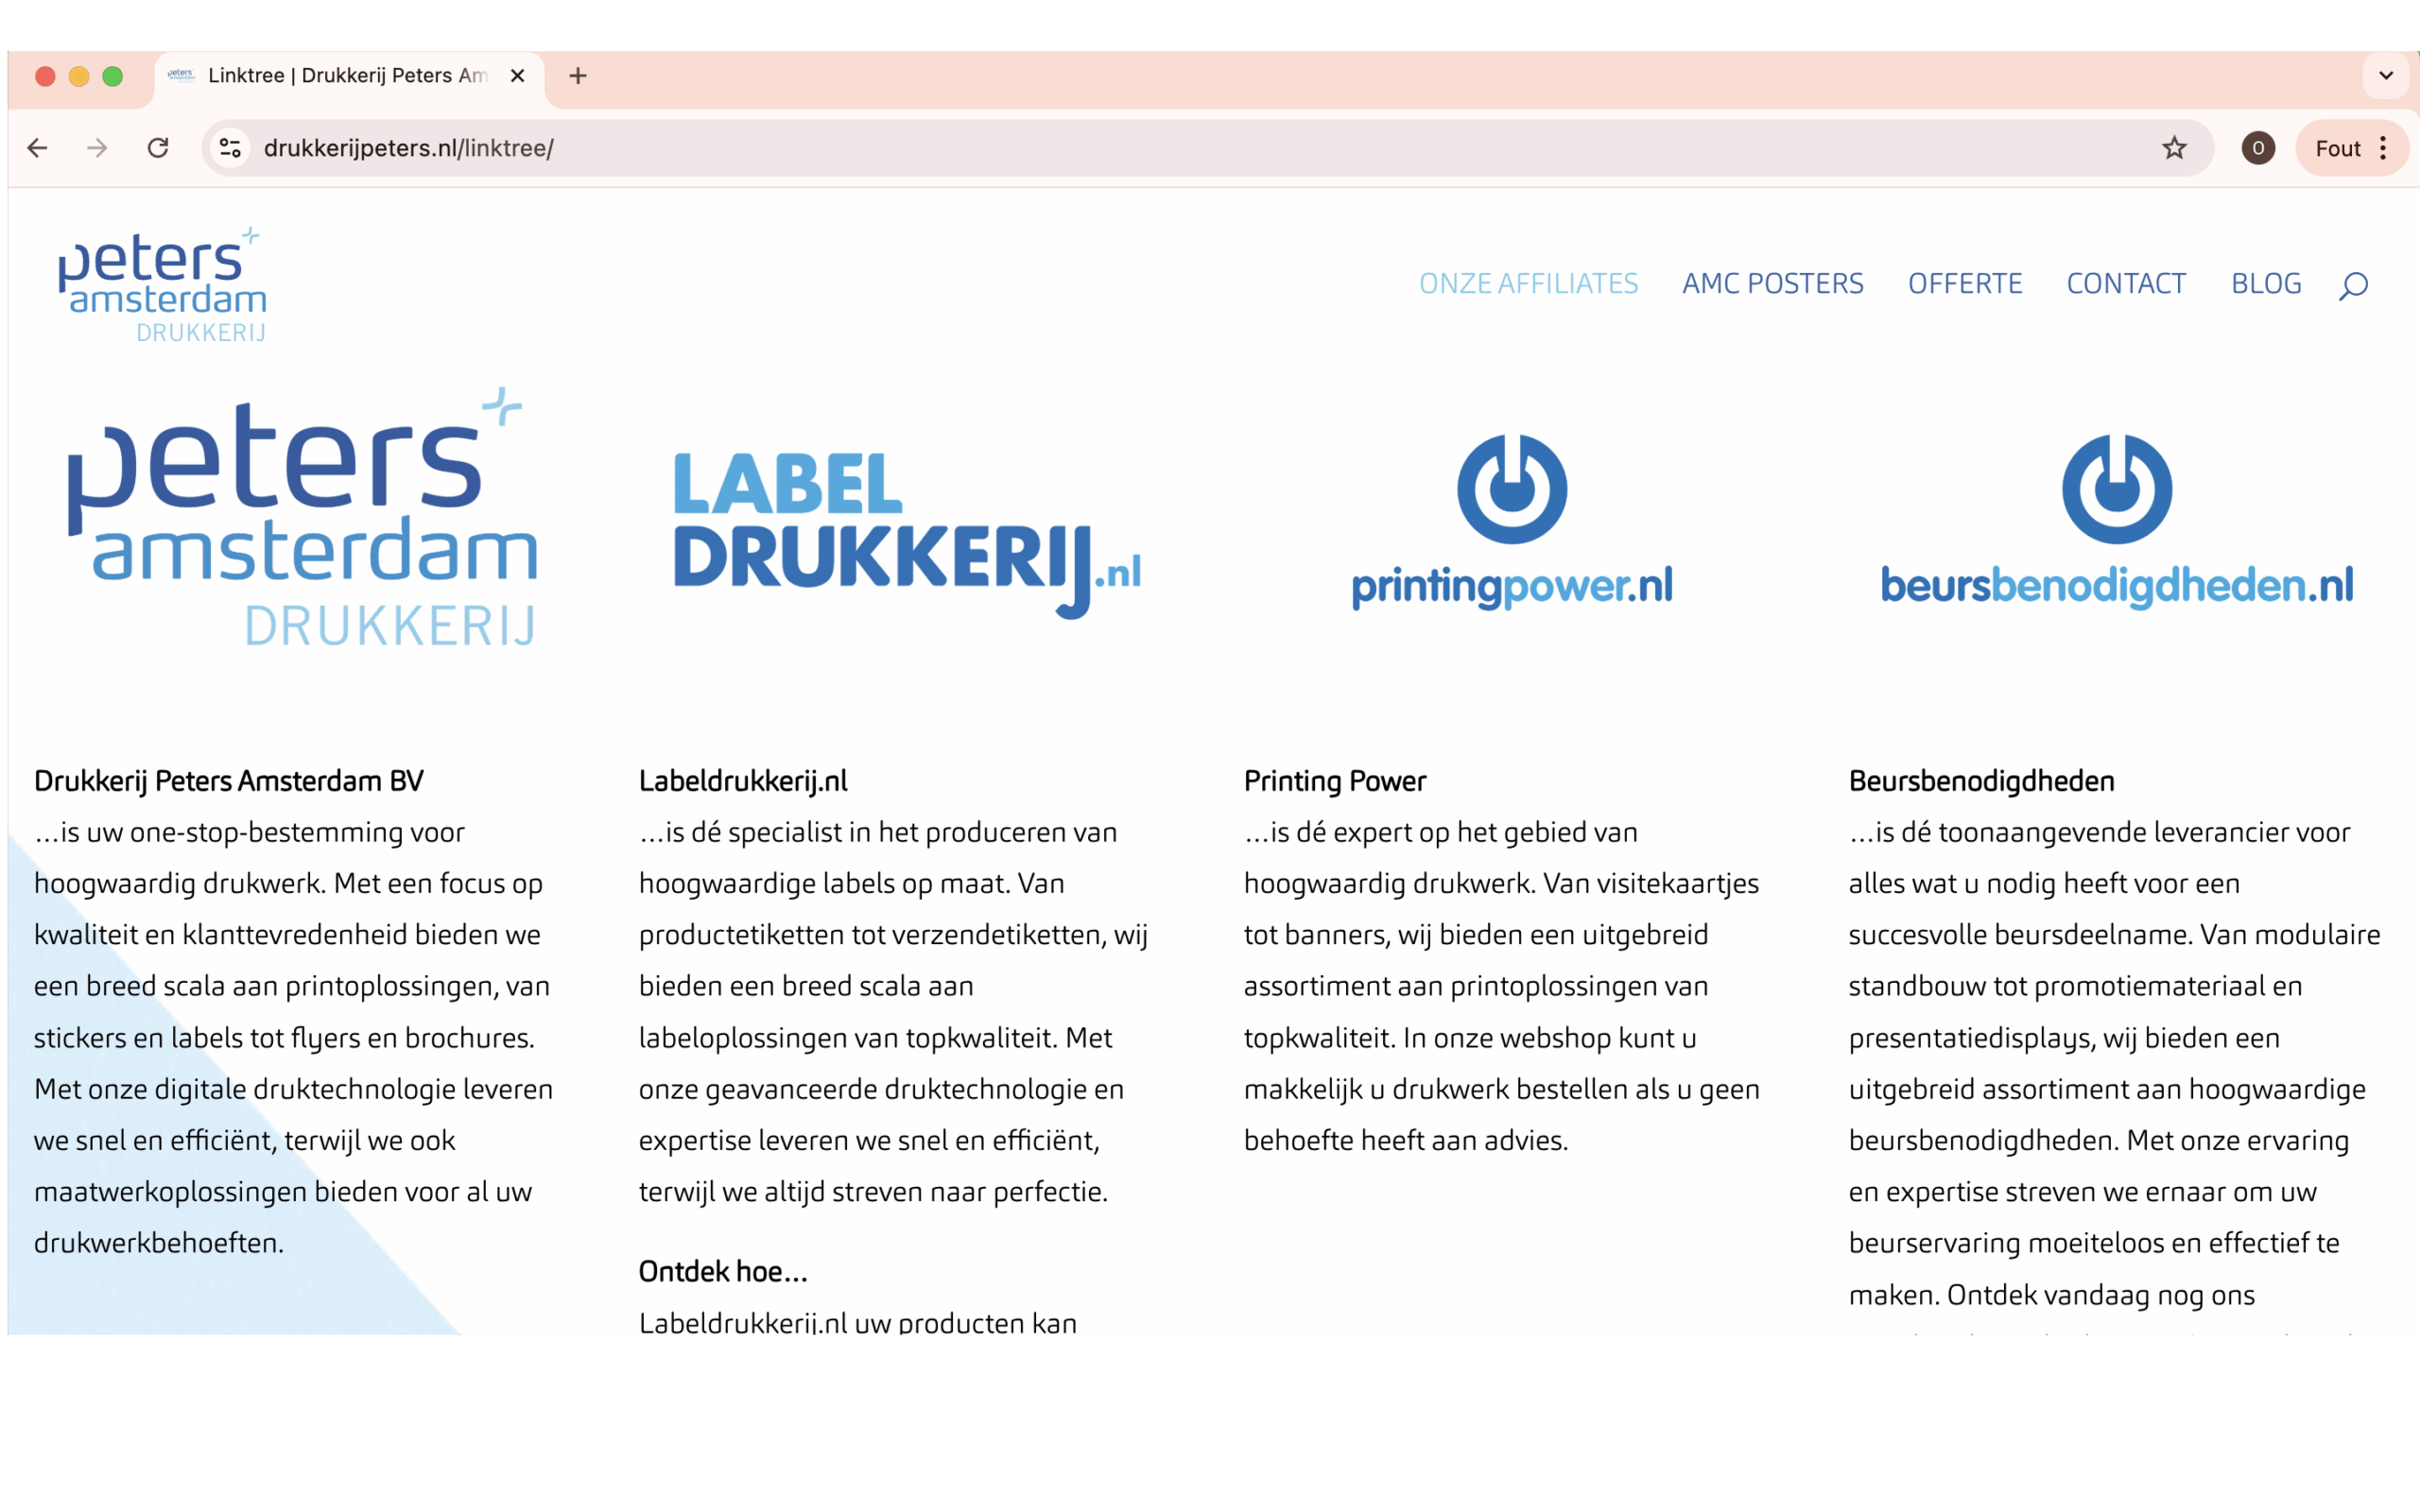
Task: Click the beursbenodigdheden.nl logo
Action: point(2117,522)
